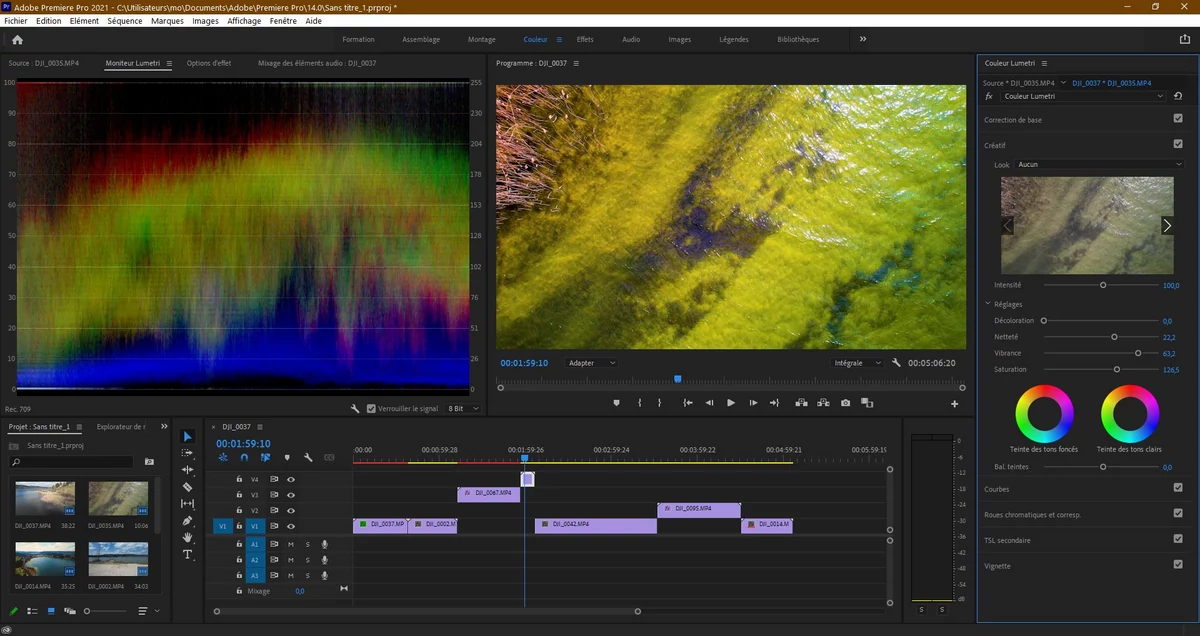Viewport: 1200px width, 636px height.
Task: Add a marker in the Program monitor
Action: (x=616, y=403)
